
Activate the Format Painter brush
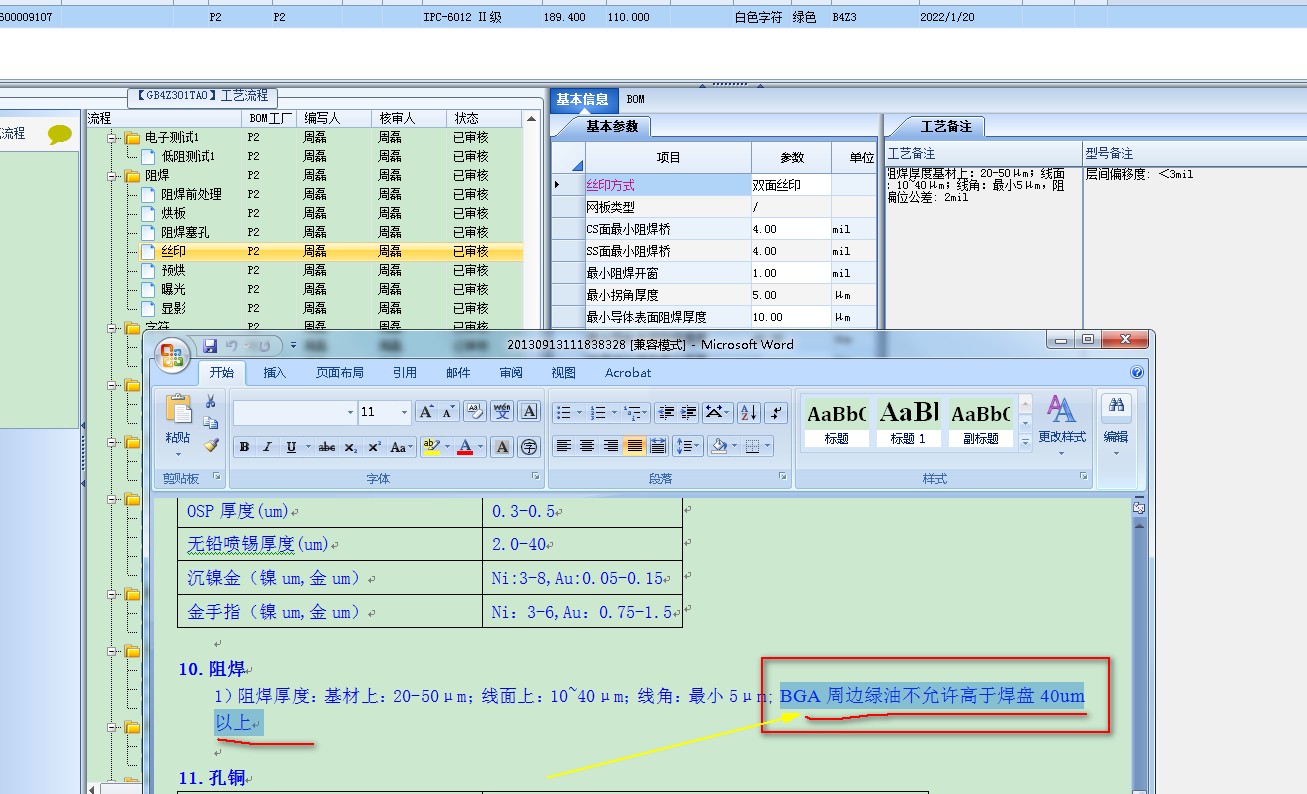pos(210,445)
